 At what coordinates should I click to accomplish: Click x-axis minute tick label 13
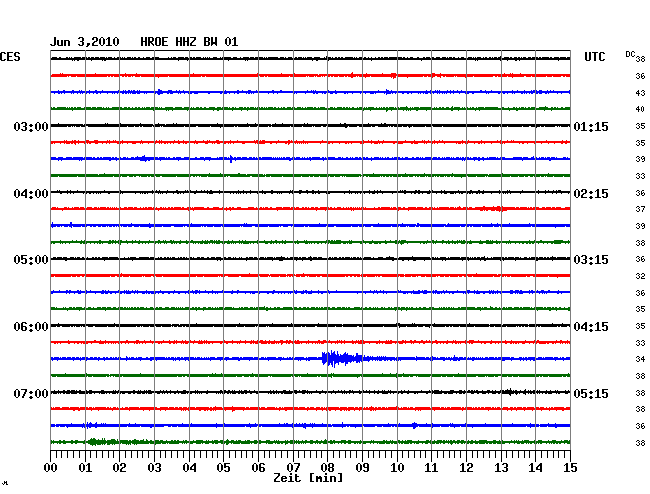pos(501,467)
